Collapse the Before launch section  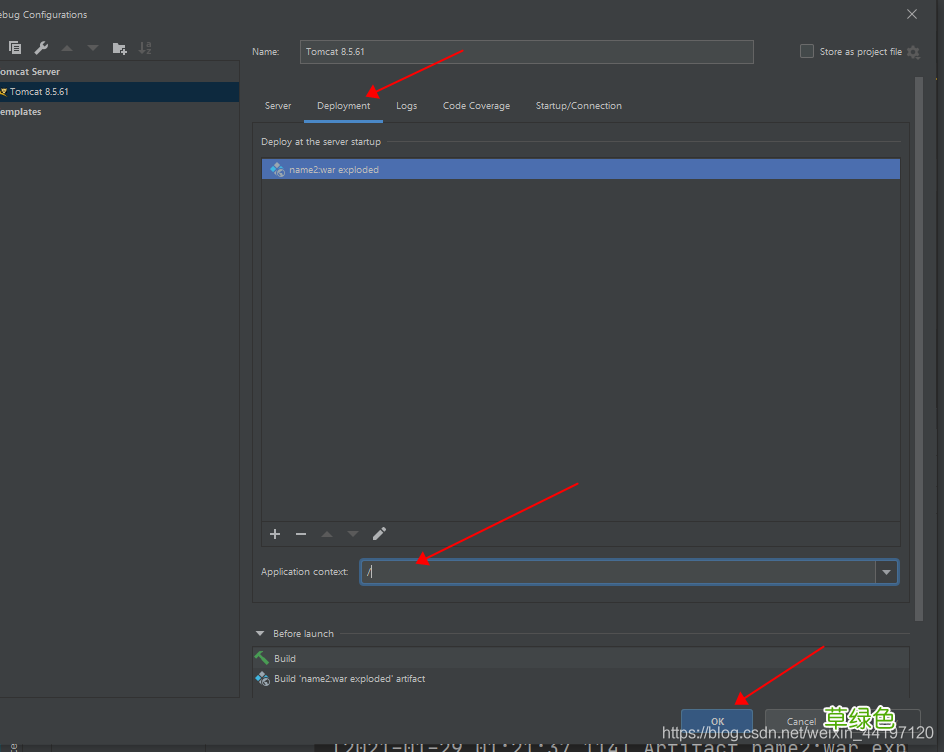point(260,634)
